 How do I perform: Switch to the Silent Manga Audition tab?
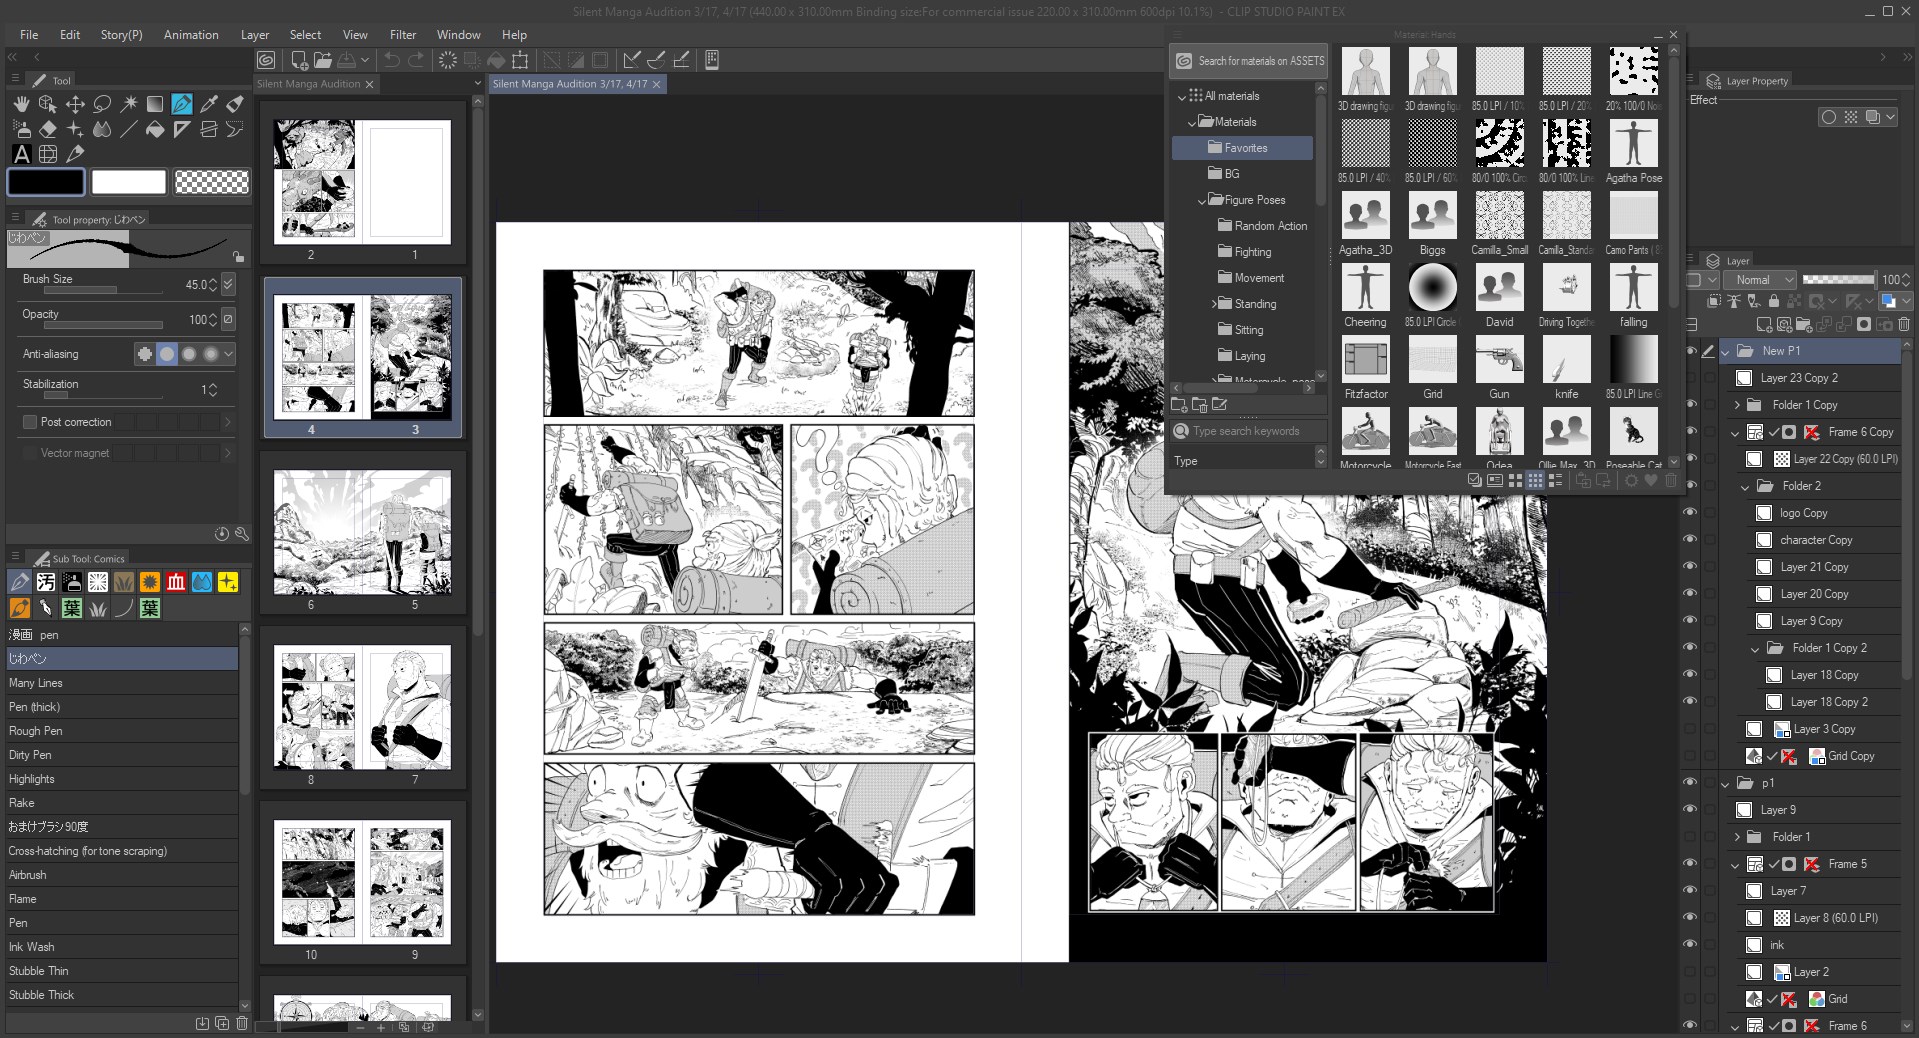[308, 84]
